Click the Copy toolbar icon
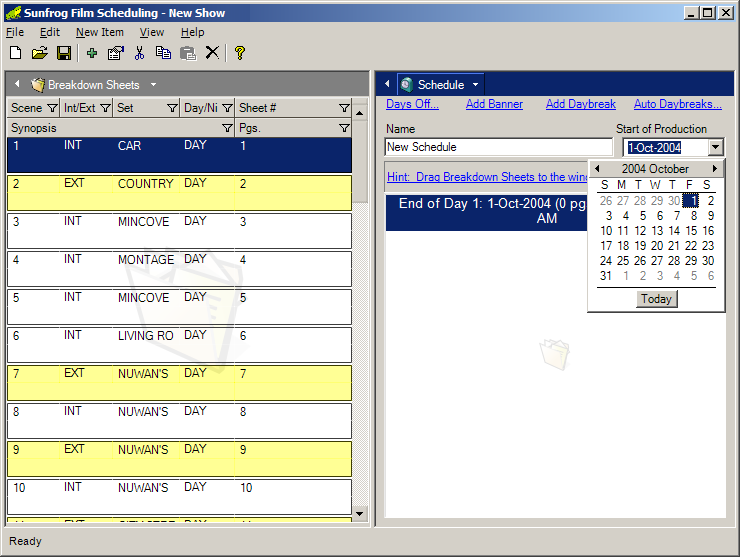This screenshot has width=740, height=557. coord(163,52)
